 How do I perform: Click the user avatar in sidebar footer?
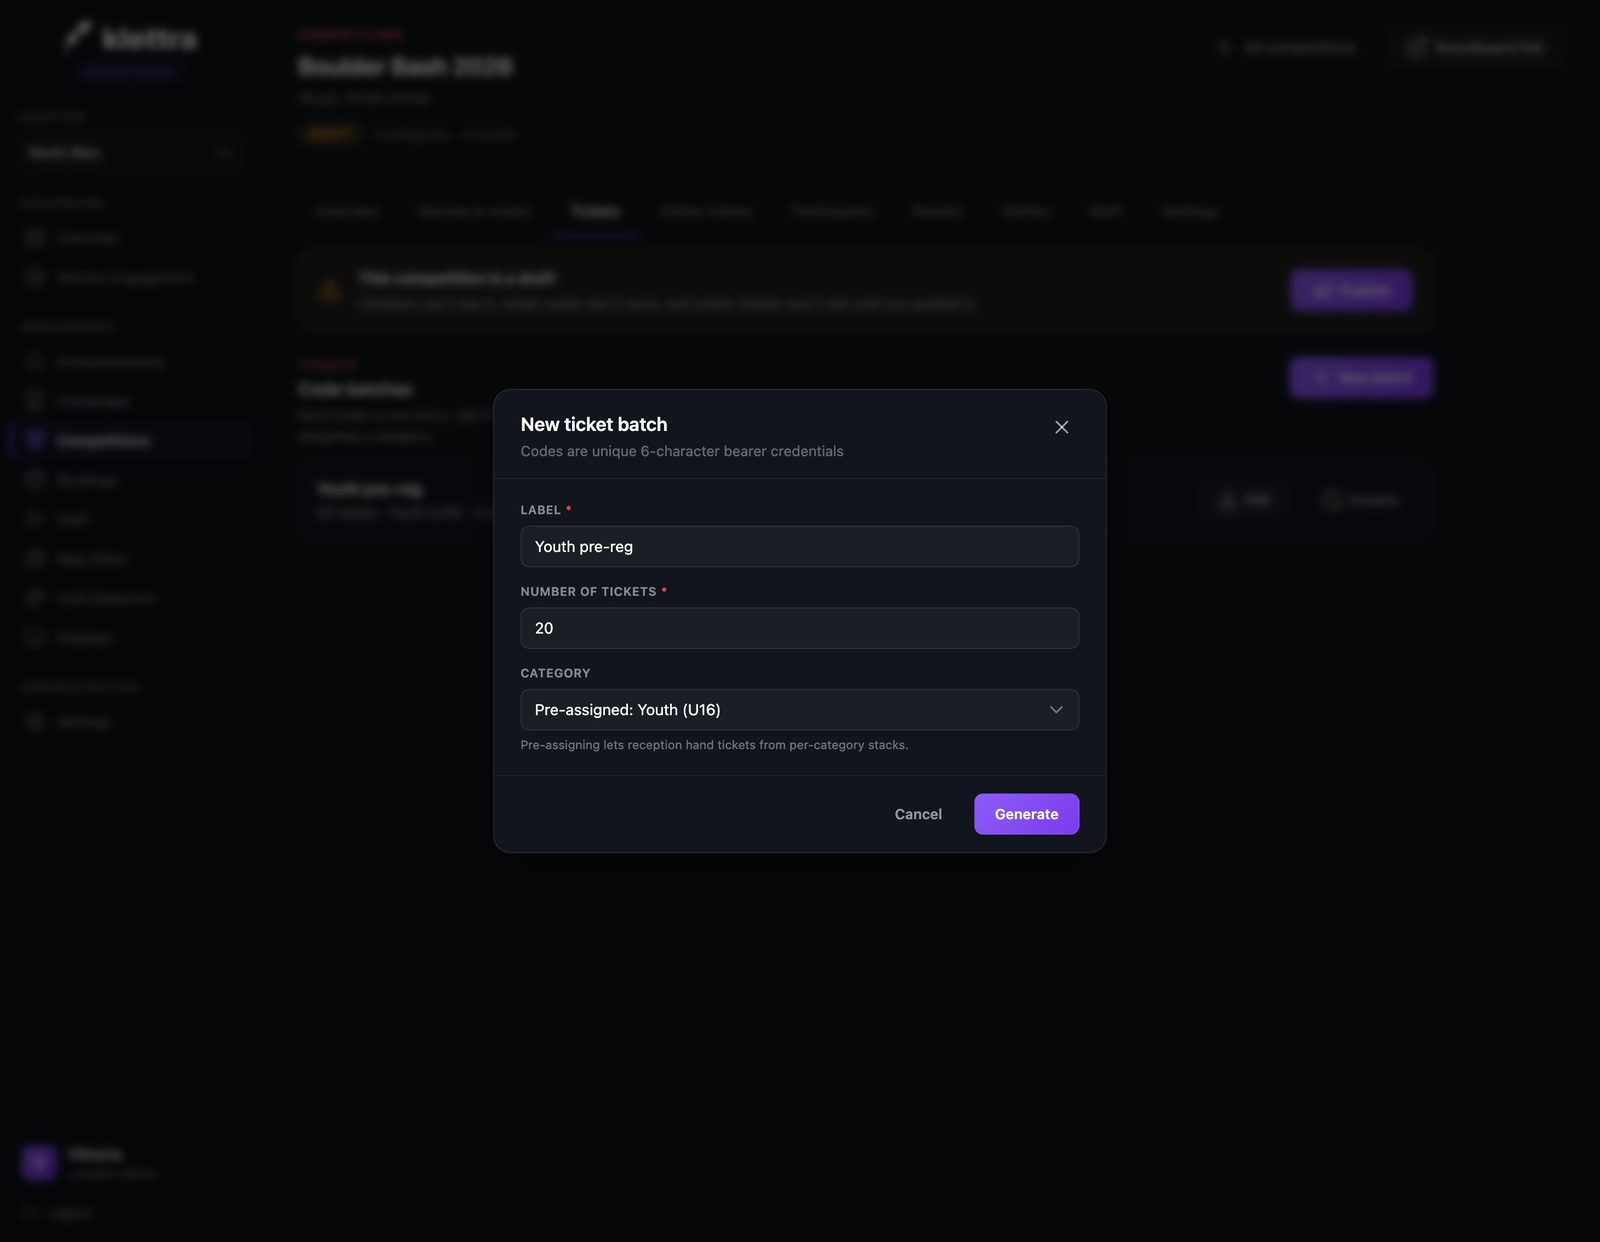[40, 1162]
